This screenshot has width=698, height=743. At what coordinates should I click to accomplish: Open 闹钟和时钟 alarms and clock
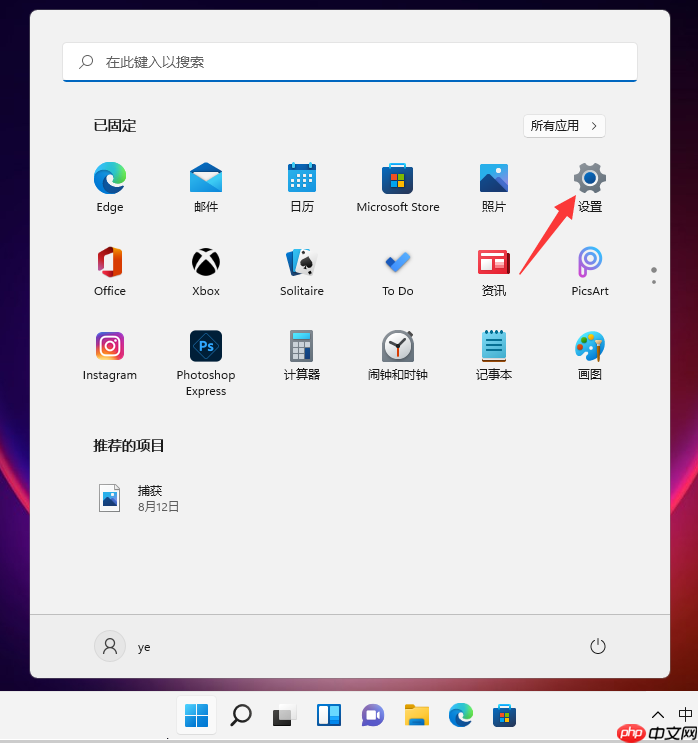coord(398,356)
